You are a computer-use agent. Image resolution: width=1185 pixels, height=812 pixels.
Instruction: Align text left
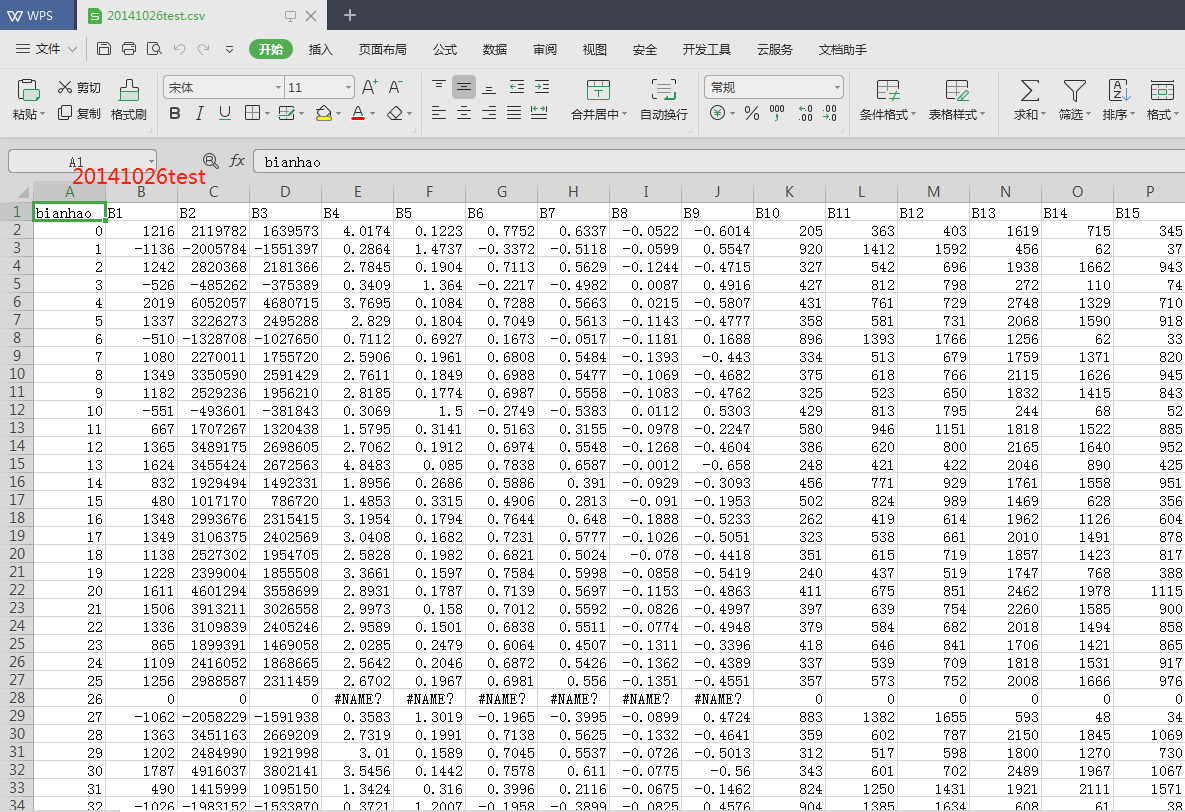click(x=438, y=113)
